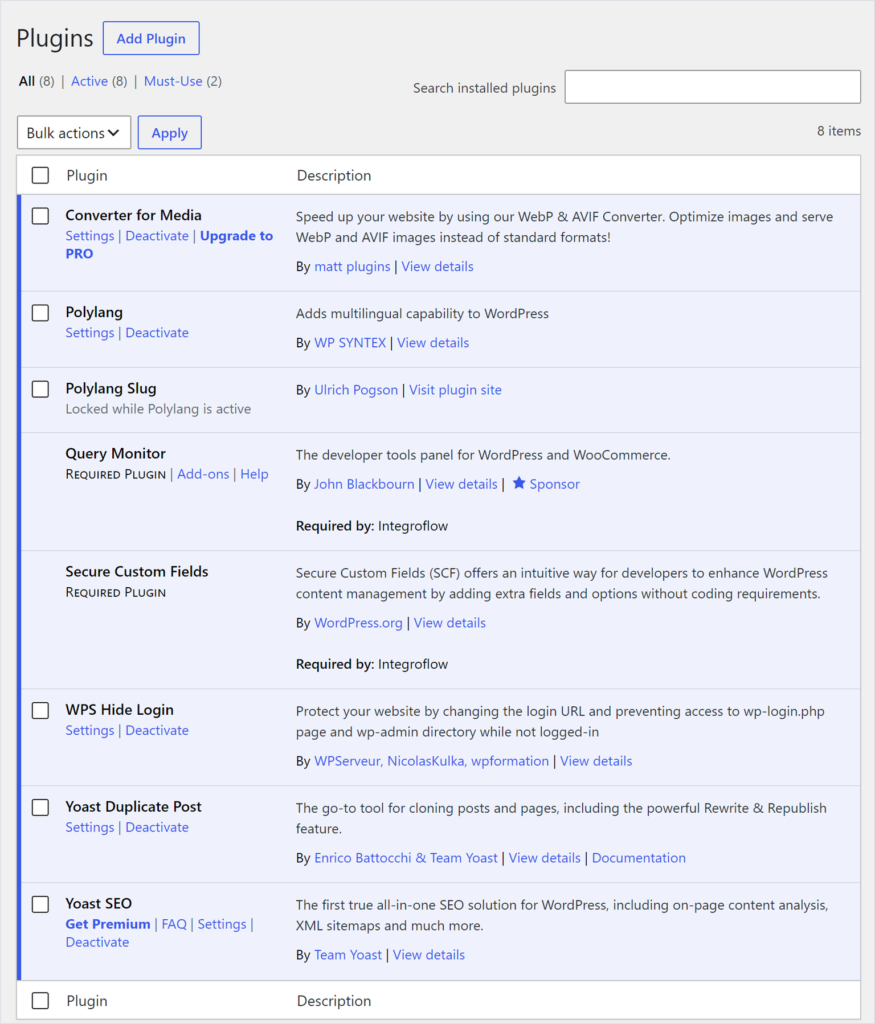Check the Converter for Media plugin checkbox
The width and height of the screenshot is (875, 1024).
[x=40, y=216]
